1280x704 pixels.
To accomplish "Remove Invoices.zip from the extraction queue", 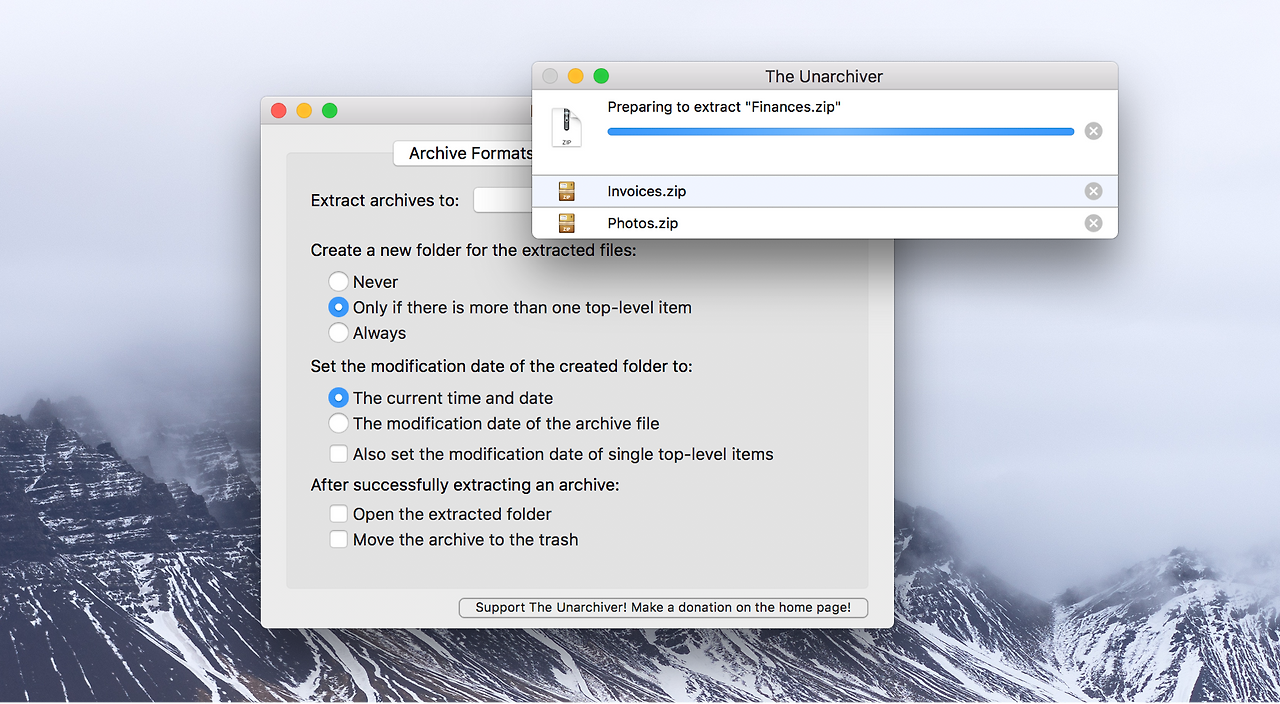I will [1093, 191].
